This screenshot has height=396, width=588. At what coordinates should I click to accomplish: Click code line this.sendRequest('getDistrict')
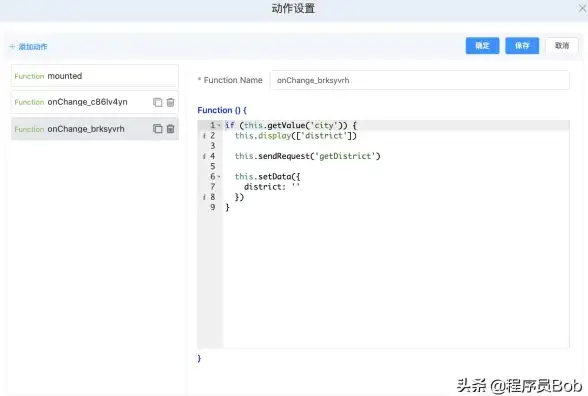tap(308, 156)
